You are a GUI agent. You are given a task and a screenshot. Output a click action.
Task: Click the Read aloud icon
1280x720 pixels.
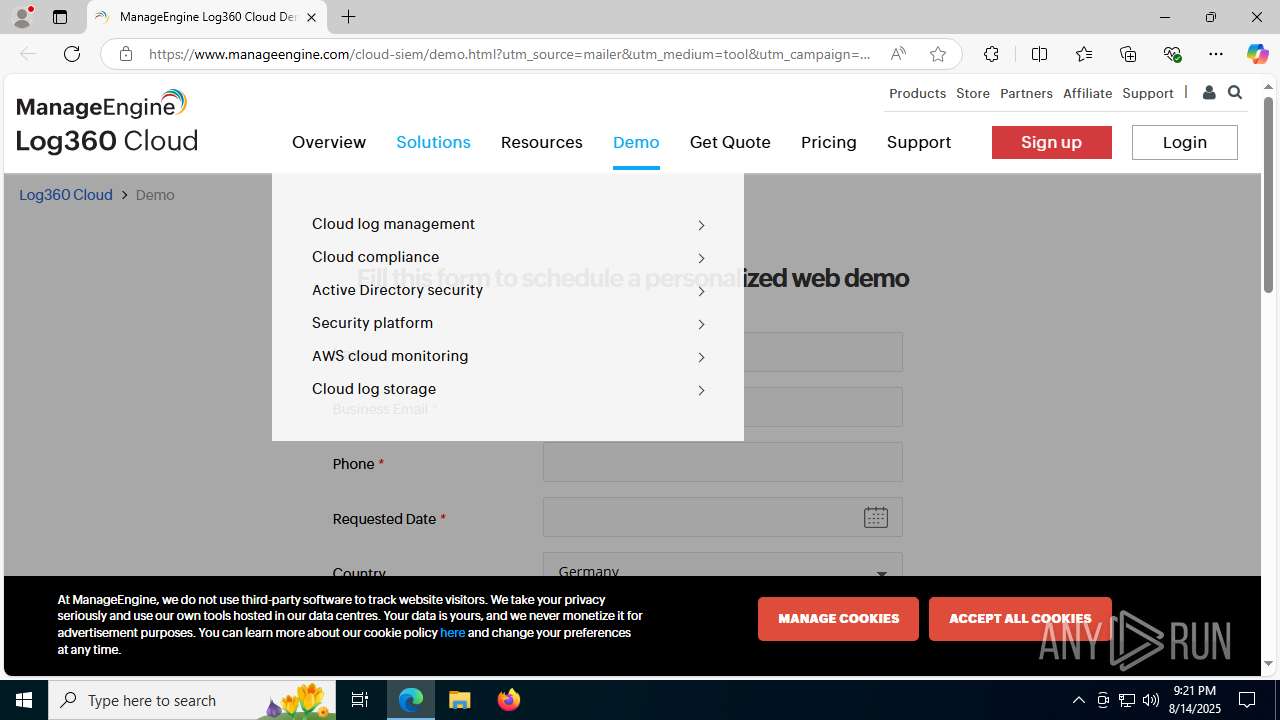coord(898,54)
